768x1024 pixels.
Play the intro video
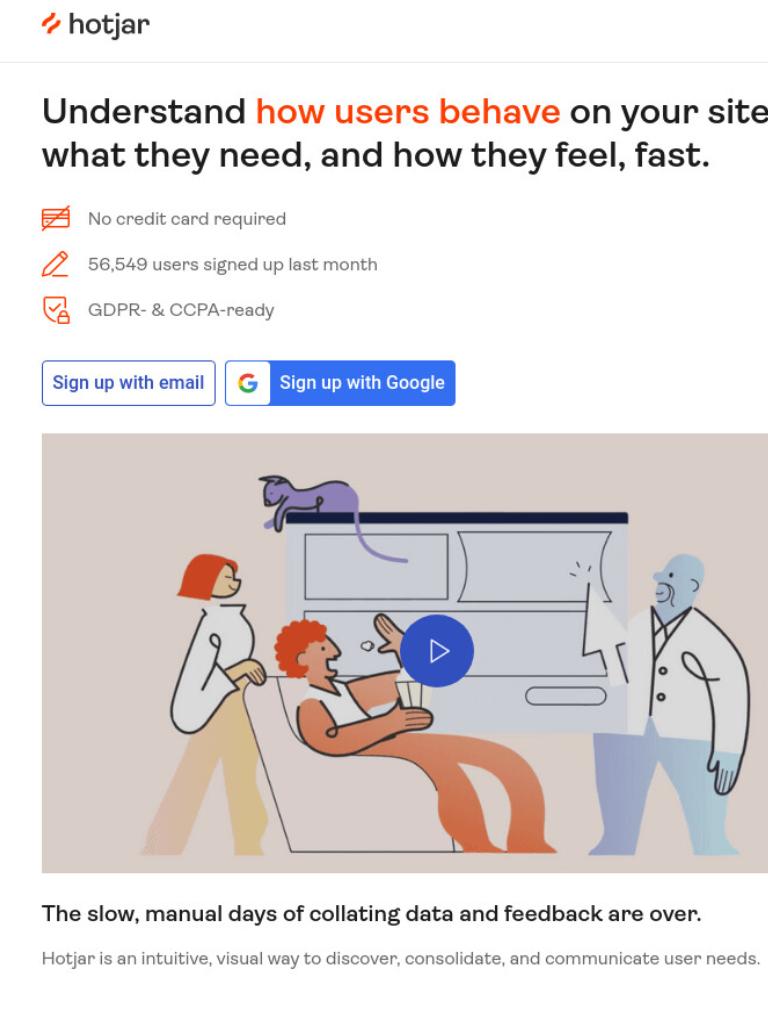click(437, 651)
